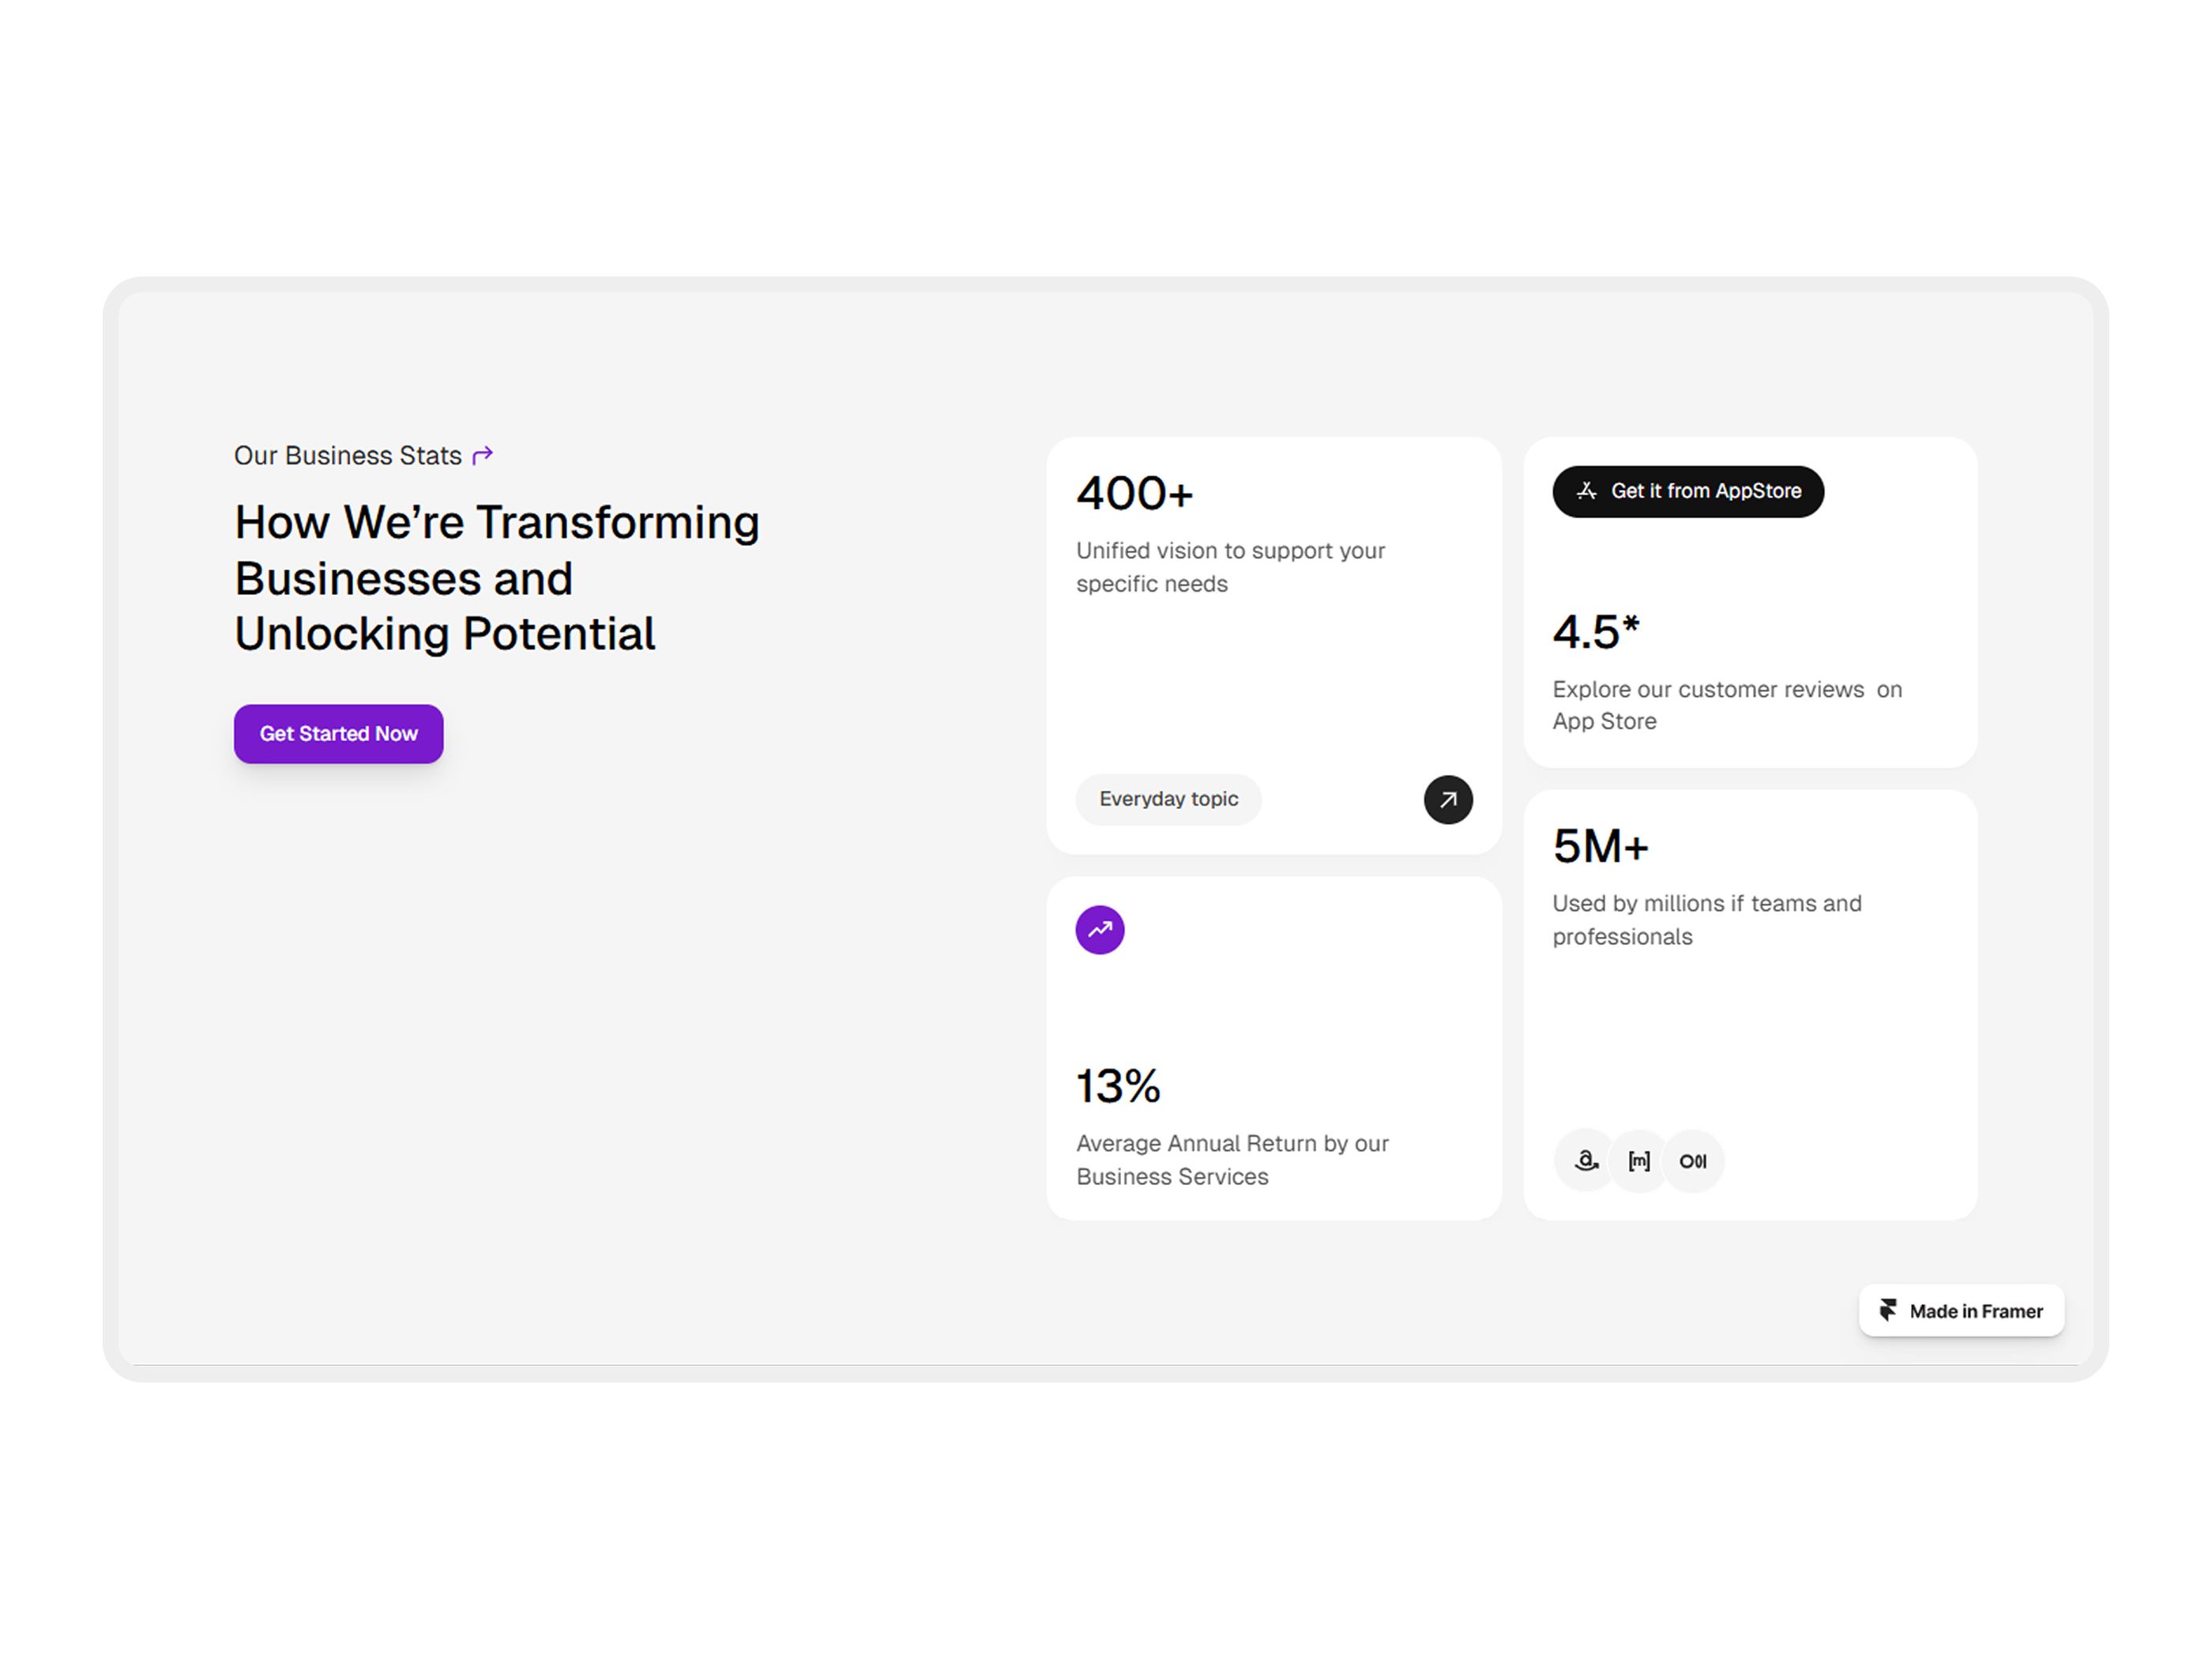Click the Get it from AppStore label
The image size is (2212, 1659).
click(x=1705, y=491)
